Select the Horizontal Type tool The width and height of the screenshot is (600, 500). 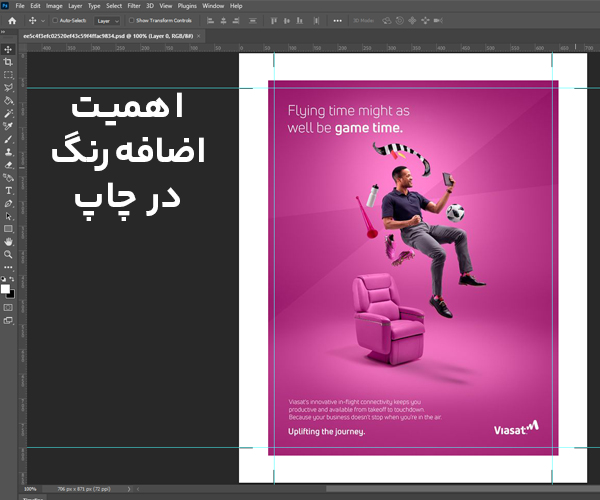[x=8, y=191]
